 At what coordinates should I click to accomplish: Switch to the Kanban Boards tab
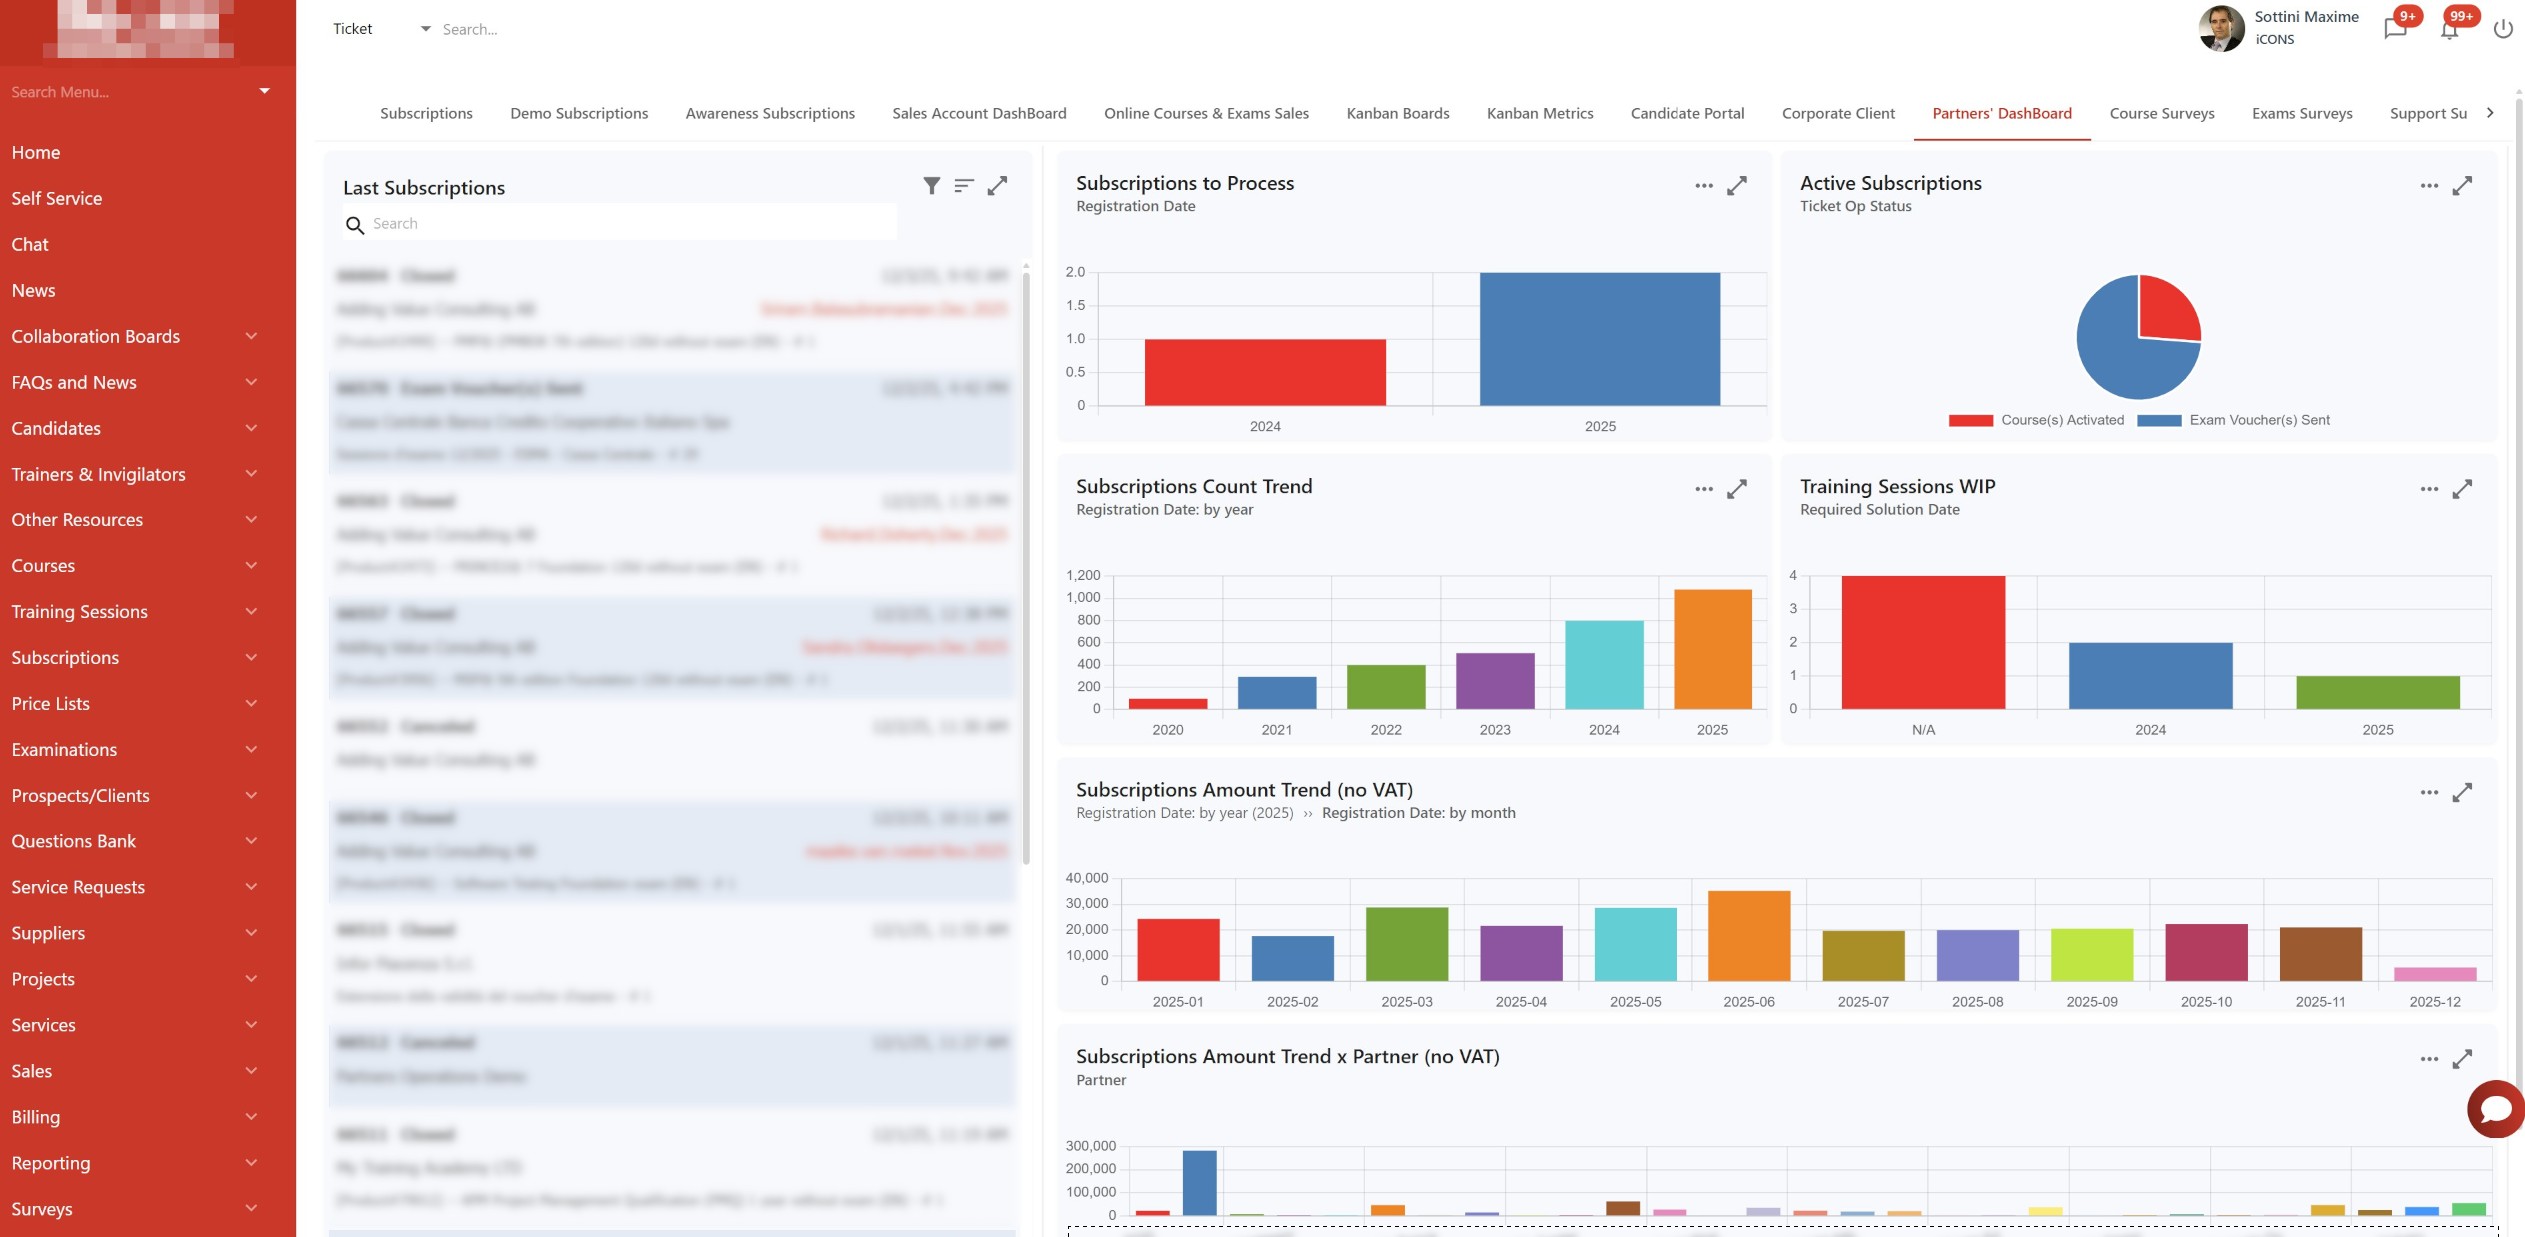(1397, 113)
